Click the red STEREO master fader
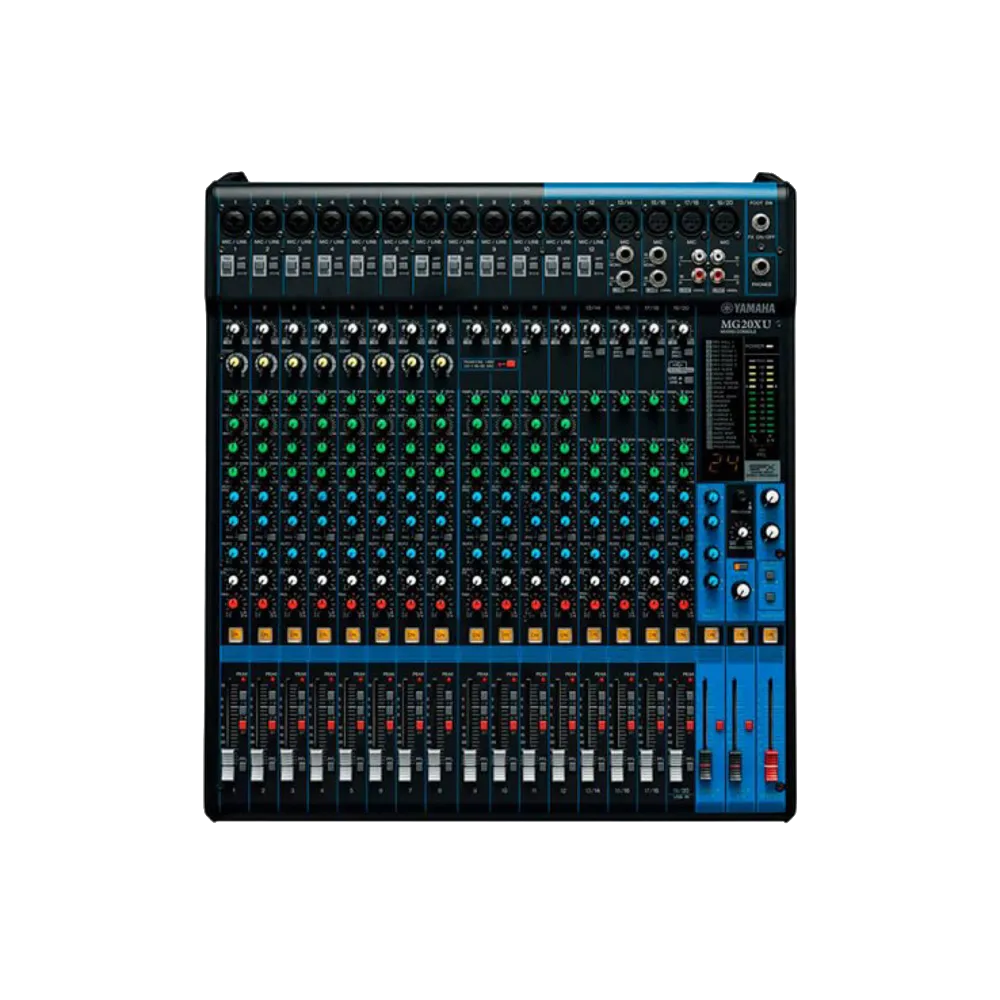Screen dimensions: 1000x1000 click(770, 767)
